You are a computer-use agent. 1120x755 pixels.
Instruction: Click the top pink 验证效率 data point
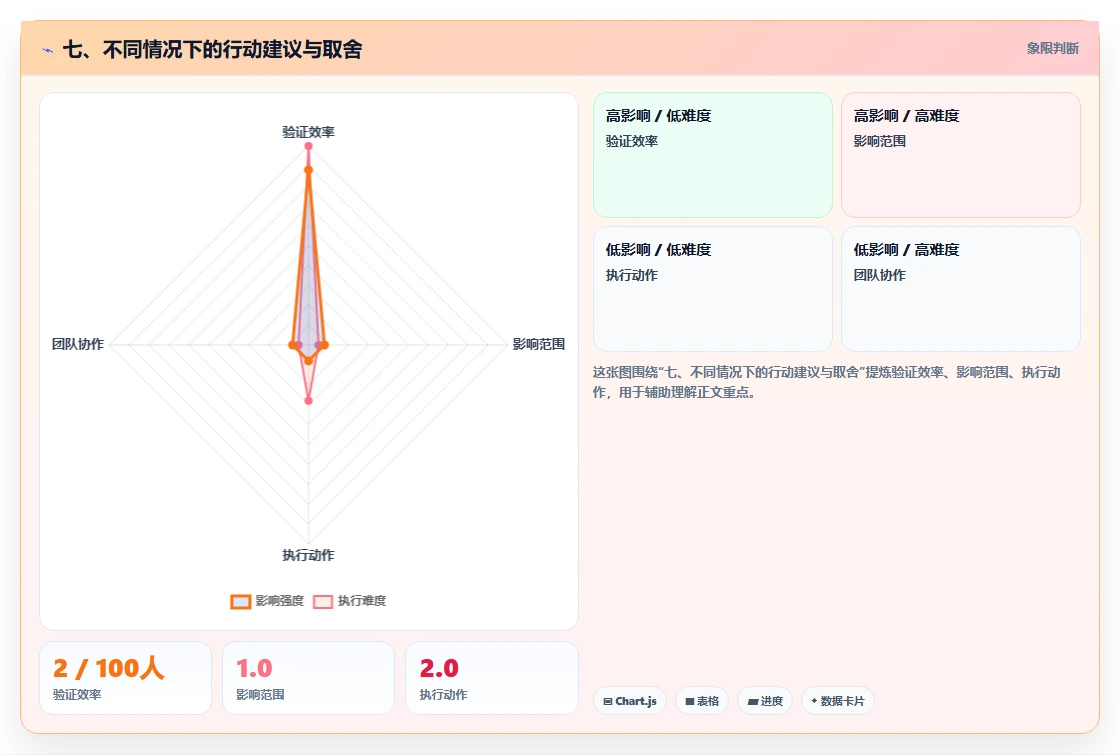click(309, 146)
